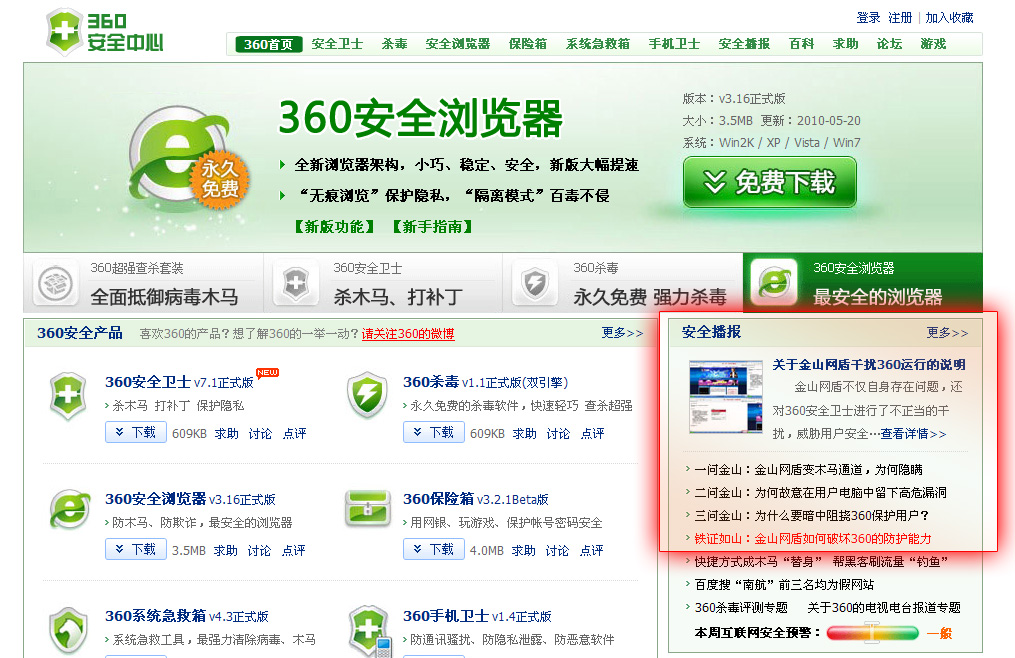Open the 360首页 navigation tab
The width and height of the screenshot is (1015, 658).
(269, 45)
